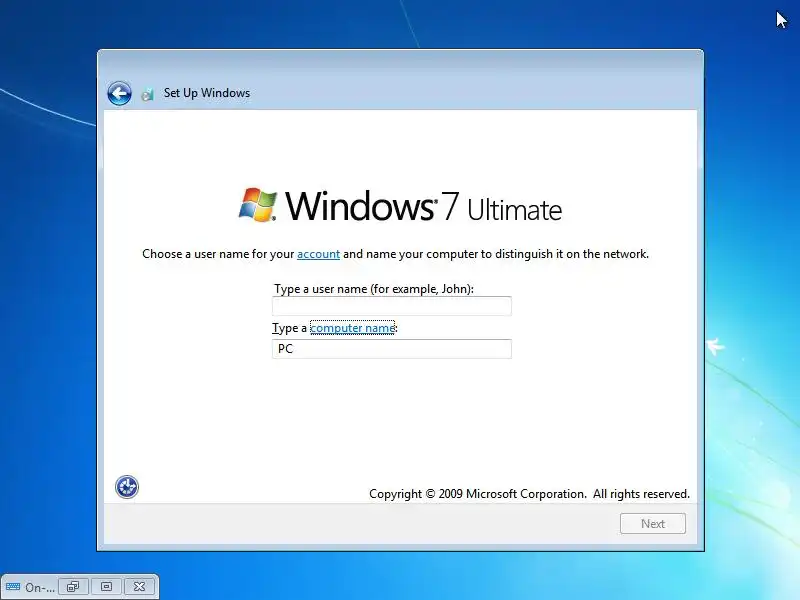Open the 'computer name' help link
800x600 pixels.
point(353,328)
